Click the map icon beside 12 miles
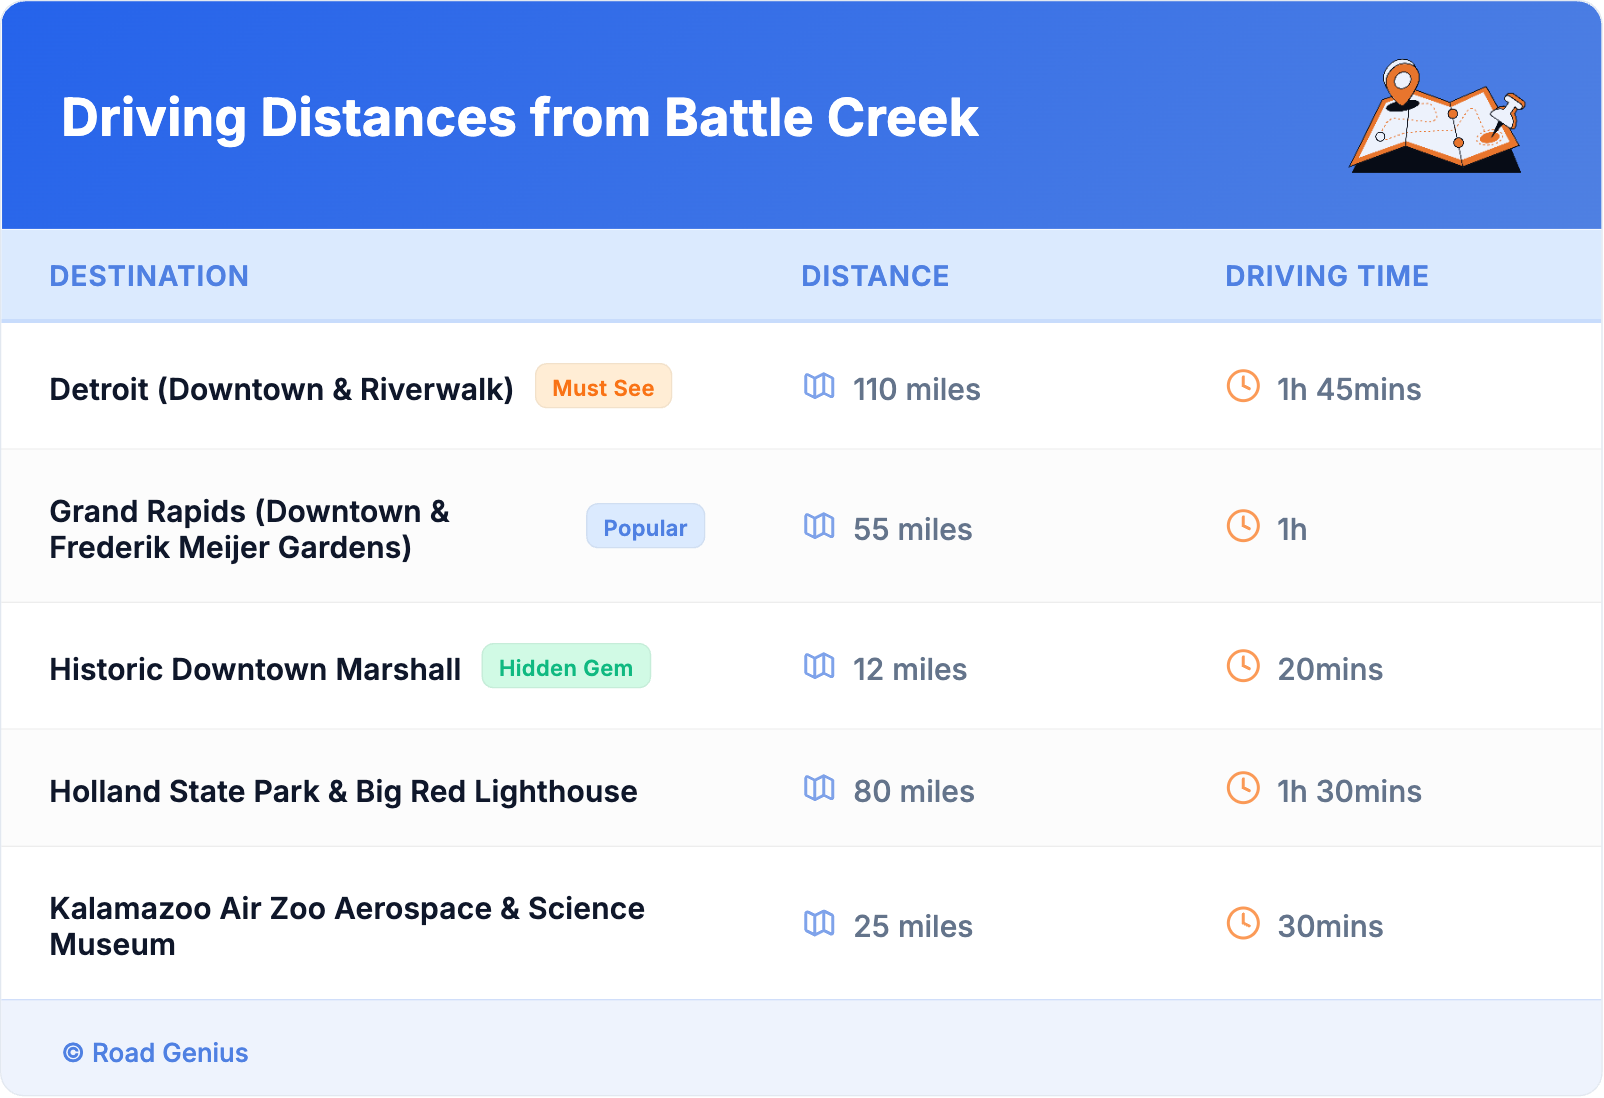 (x=819, y=666)
